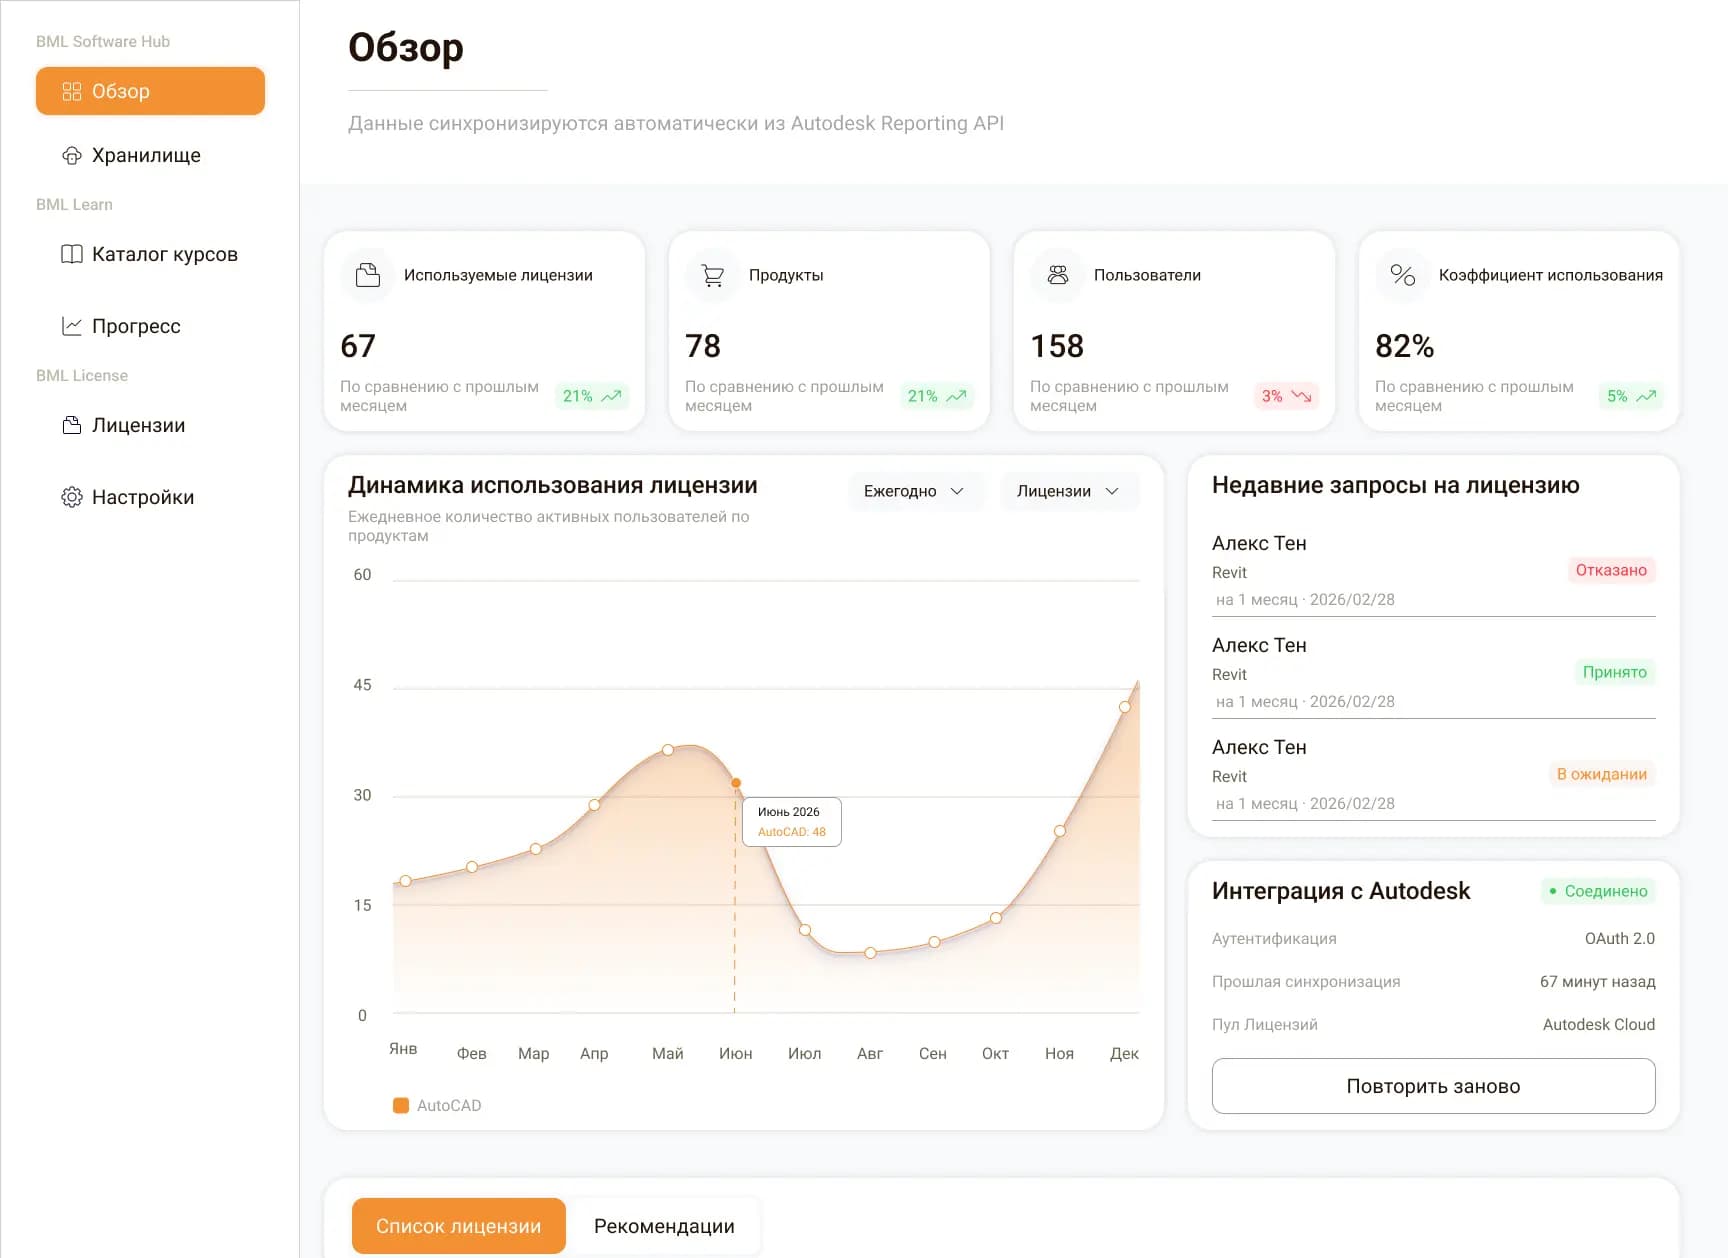This screenshot has width=1728, height=1258.
Task: Click the Повторить заново button
Action: click(x=1433, y=1086)
